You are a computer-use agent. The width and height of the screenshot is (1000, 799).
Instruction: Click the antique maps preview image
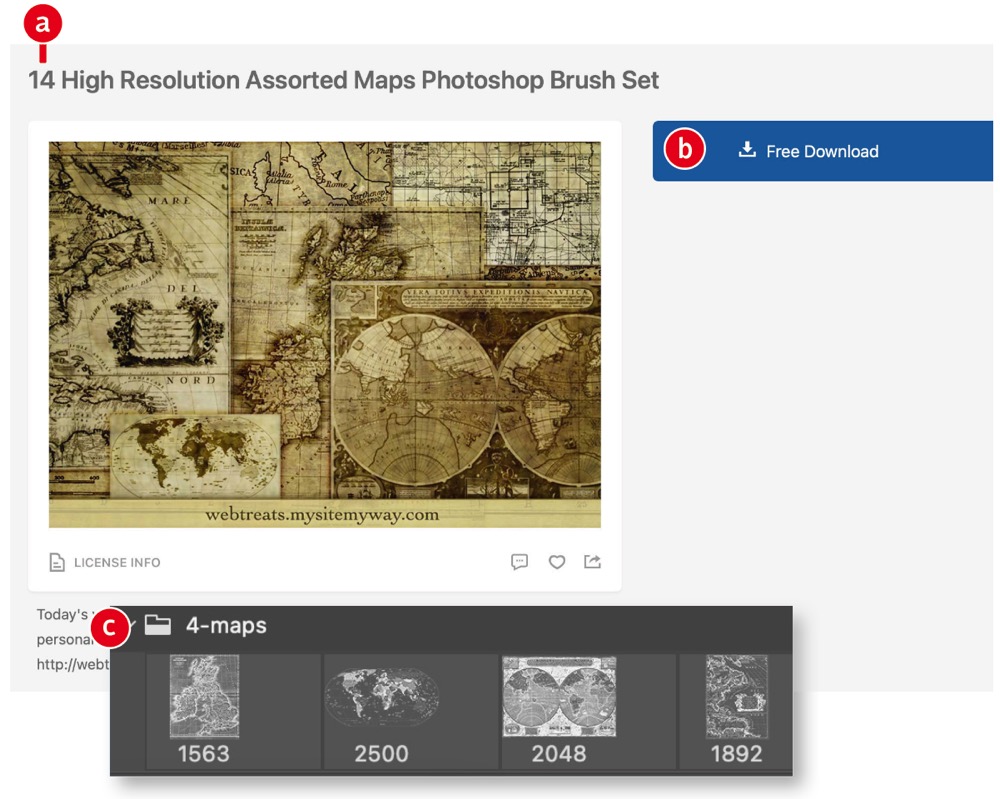pyautogui.click(x=325, y=334)
